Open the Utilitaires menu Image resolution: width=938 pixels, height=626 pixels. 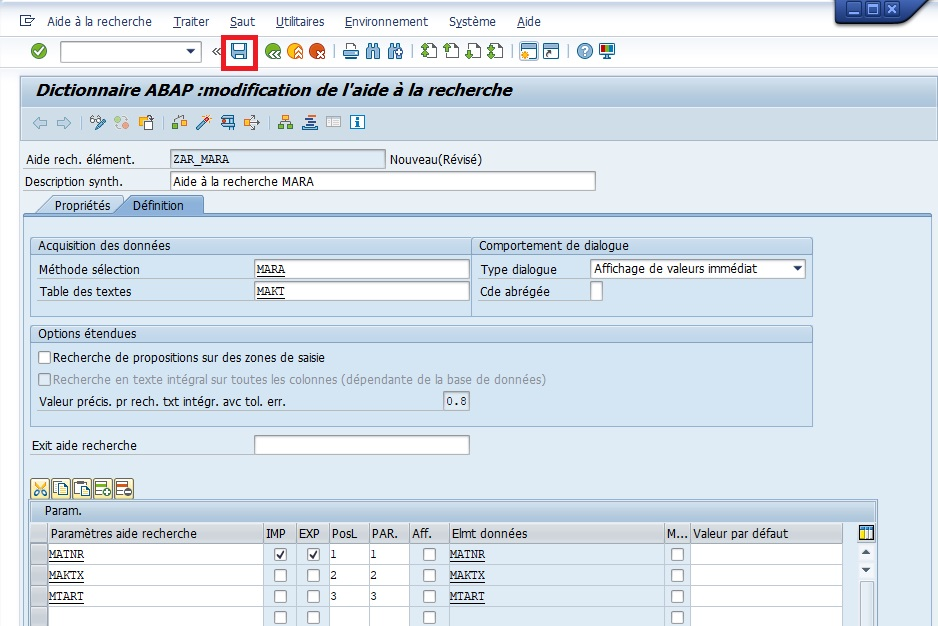(299, 21)
